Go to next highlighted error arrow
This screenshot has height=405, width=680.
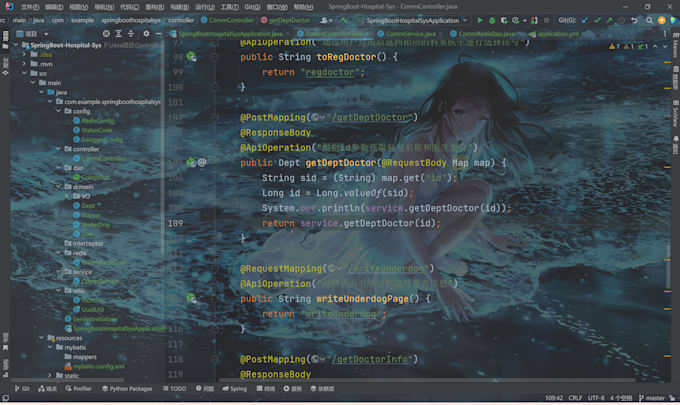point(665,46)
